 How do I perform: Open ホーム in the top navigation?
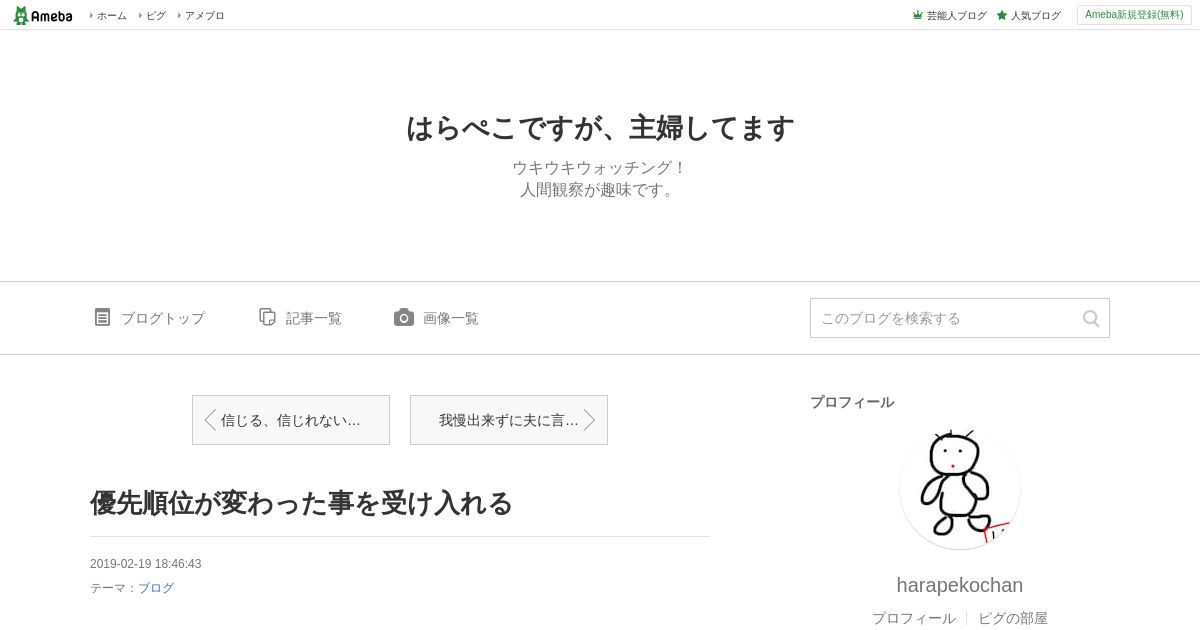[x=111, y=15]
